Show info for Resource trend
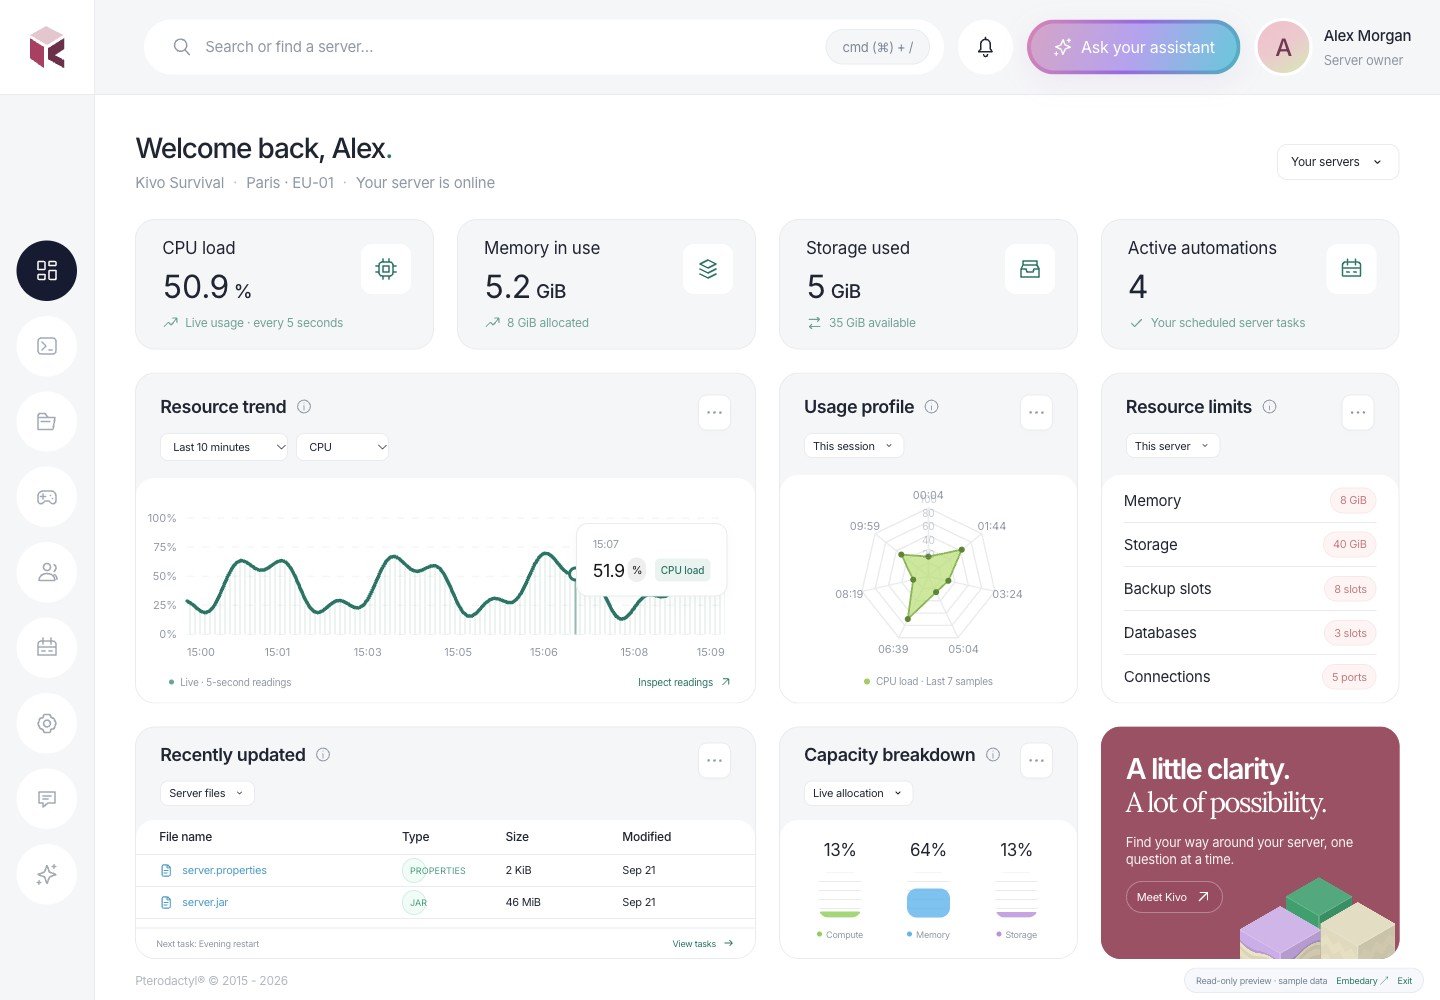 pyautogui.click(x=304, y=407)
